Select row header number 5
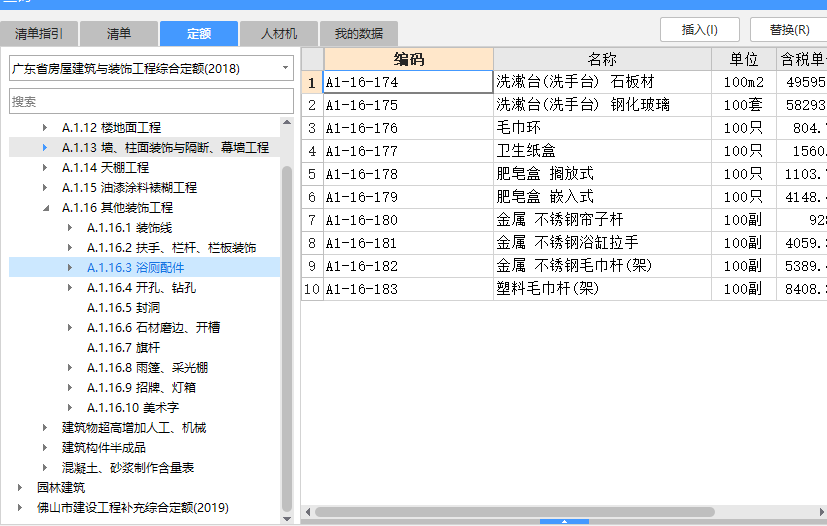 click(312, 174)
